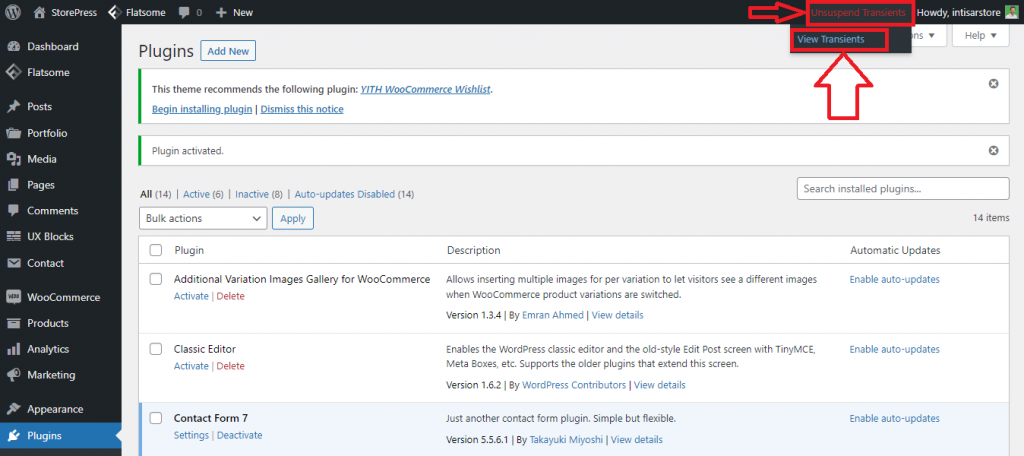This screenshot has height=456, width=1024.
Task: Click the New plus icon
Action: pos(221,12)
